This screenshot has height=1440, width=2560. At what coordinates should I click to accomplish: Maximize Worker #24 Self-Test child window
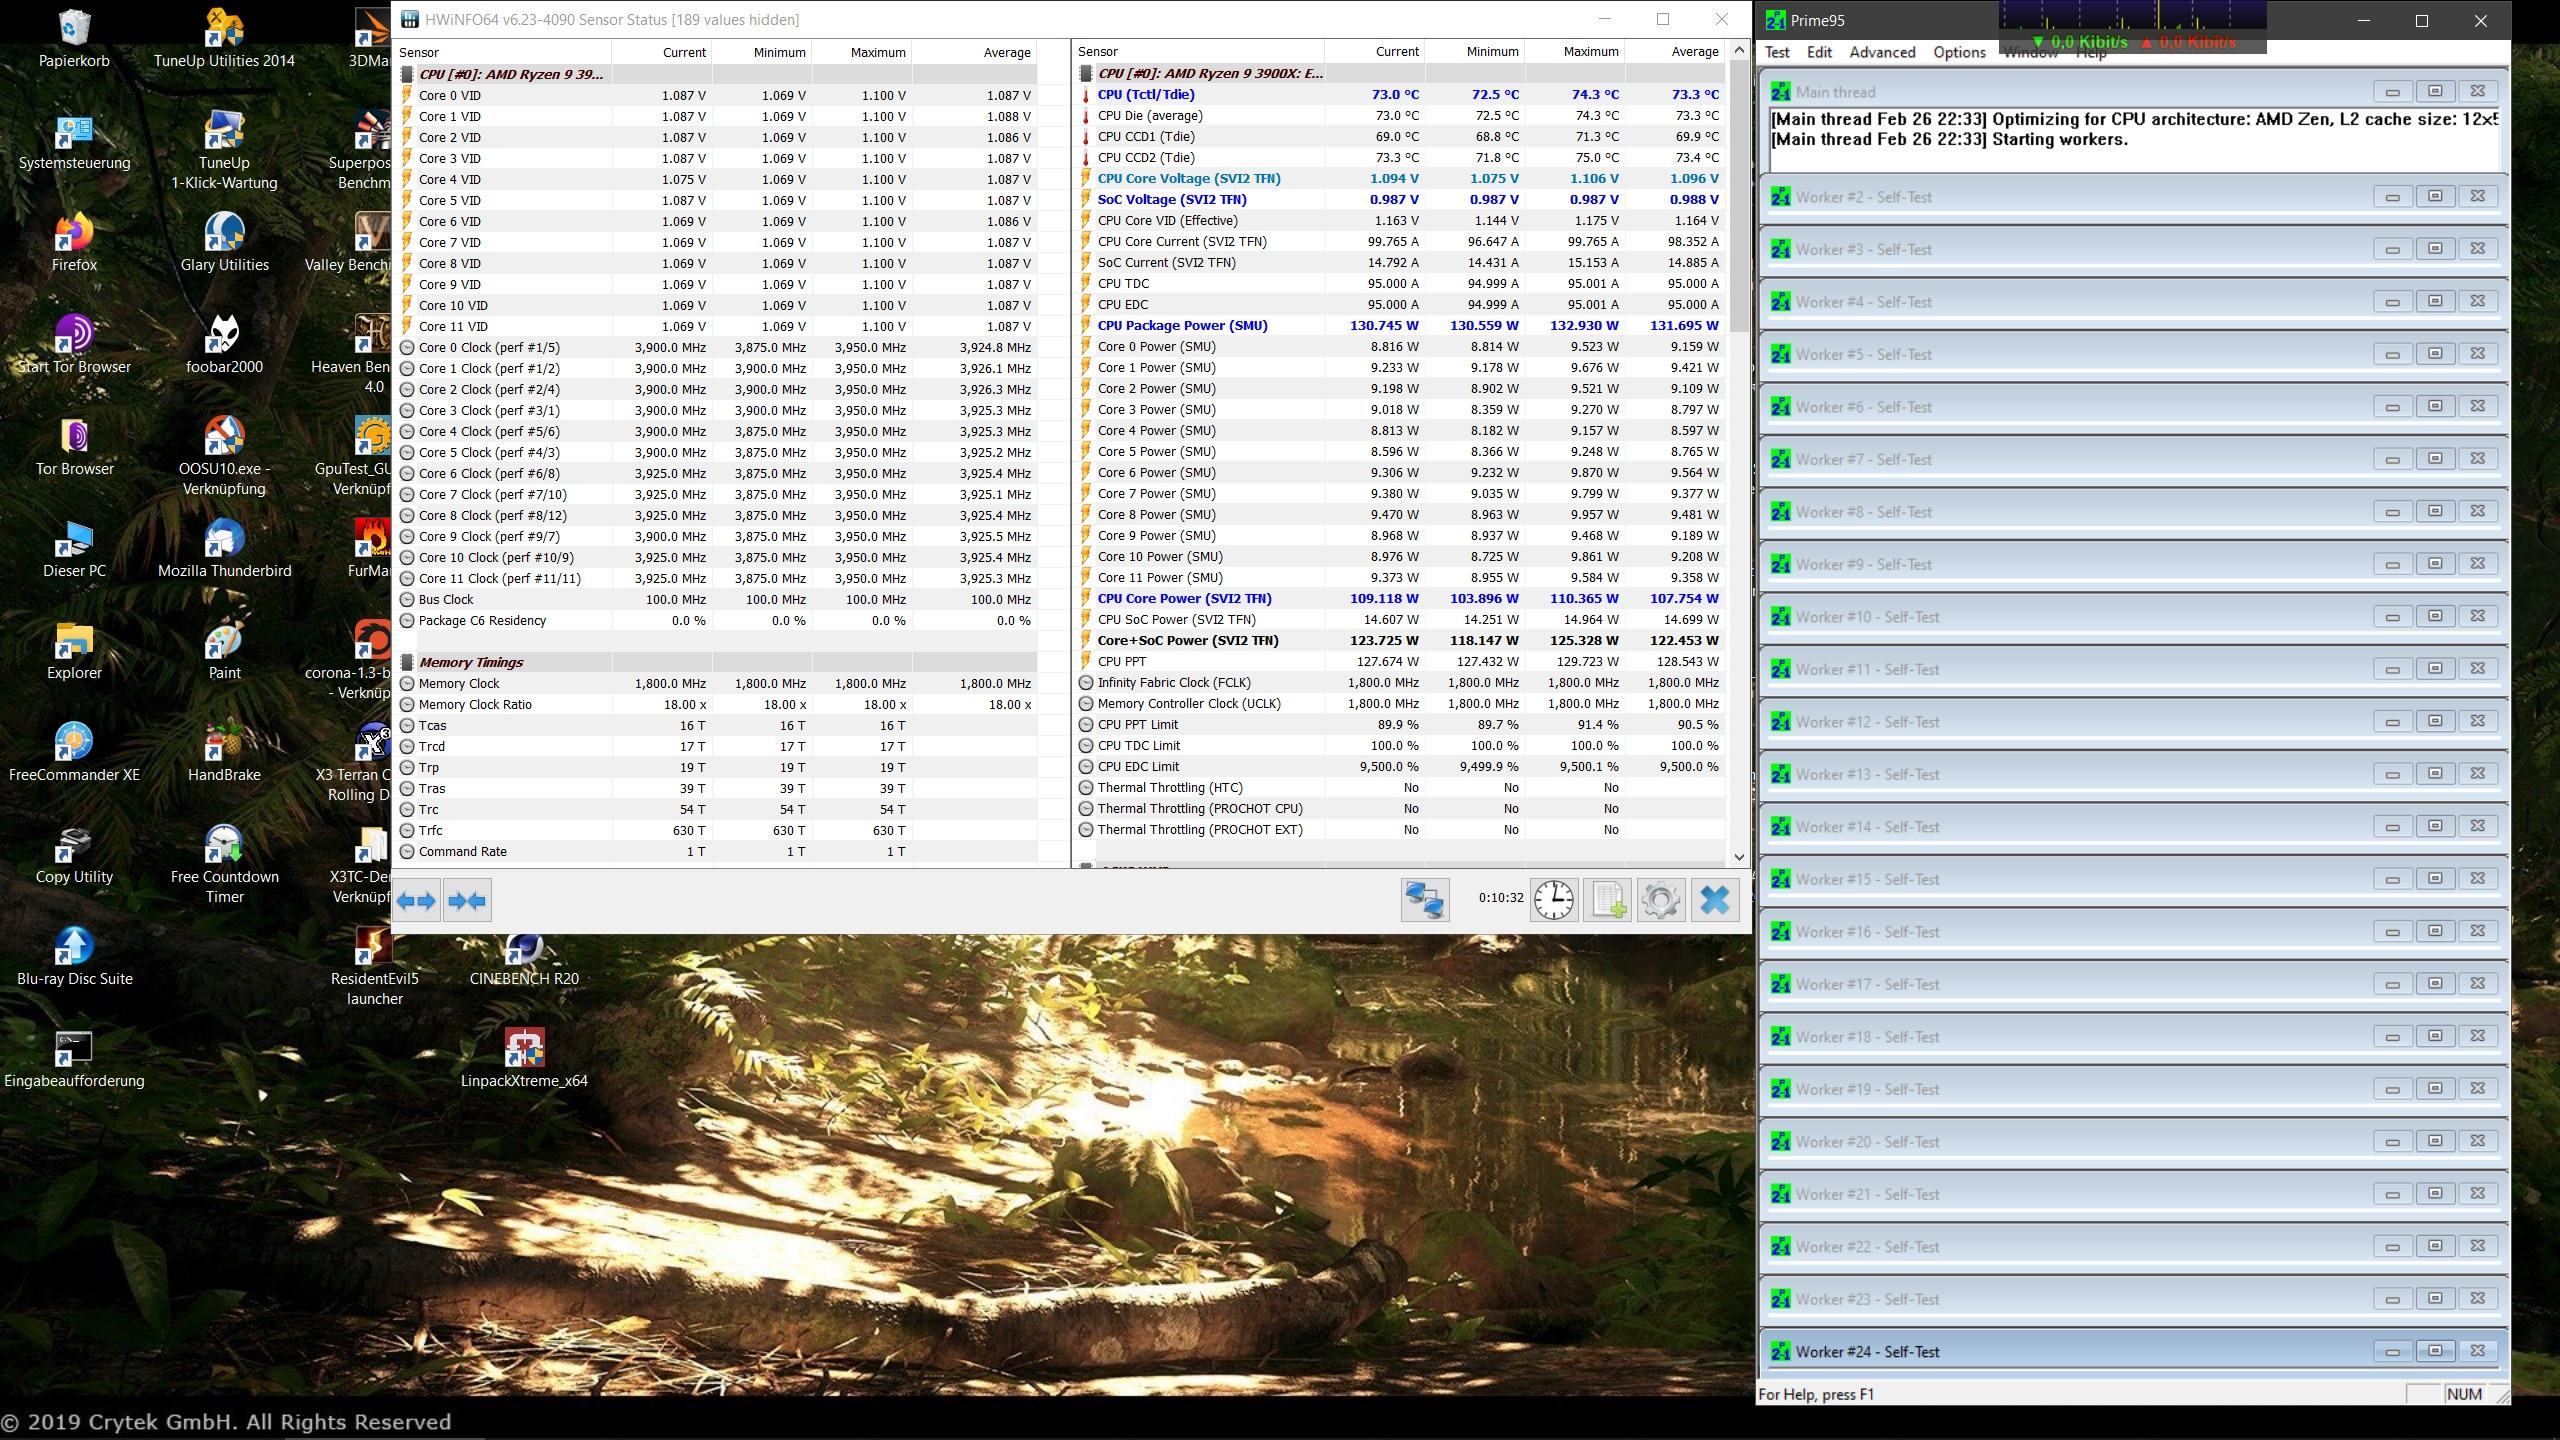click(2435, 1351)
